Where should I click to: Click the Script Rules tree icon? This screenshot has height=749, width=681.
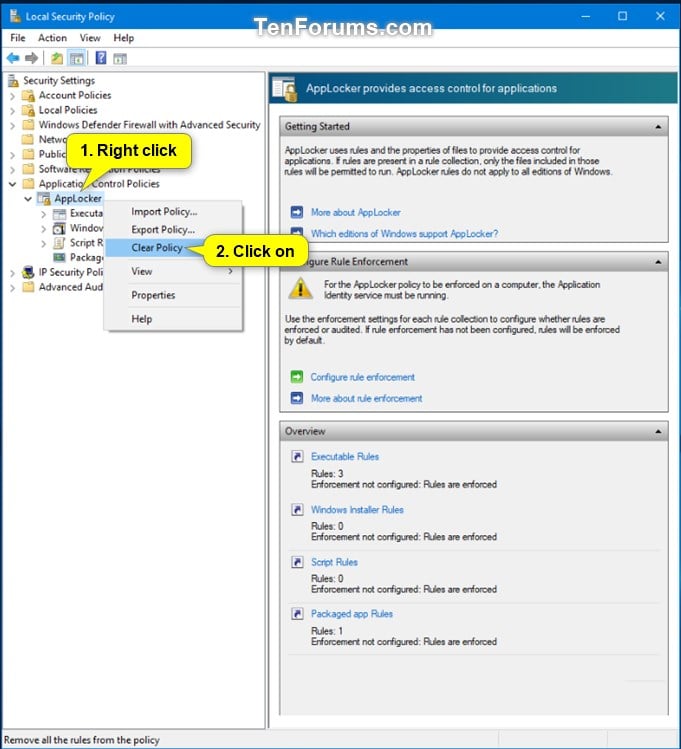click(59, 243)
